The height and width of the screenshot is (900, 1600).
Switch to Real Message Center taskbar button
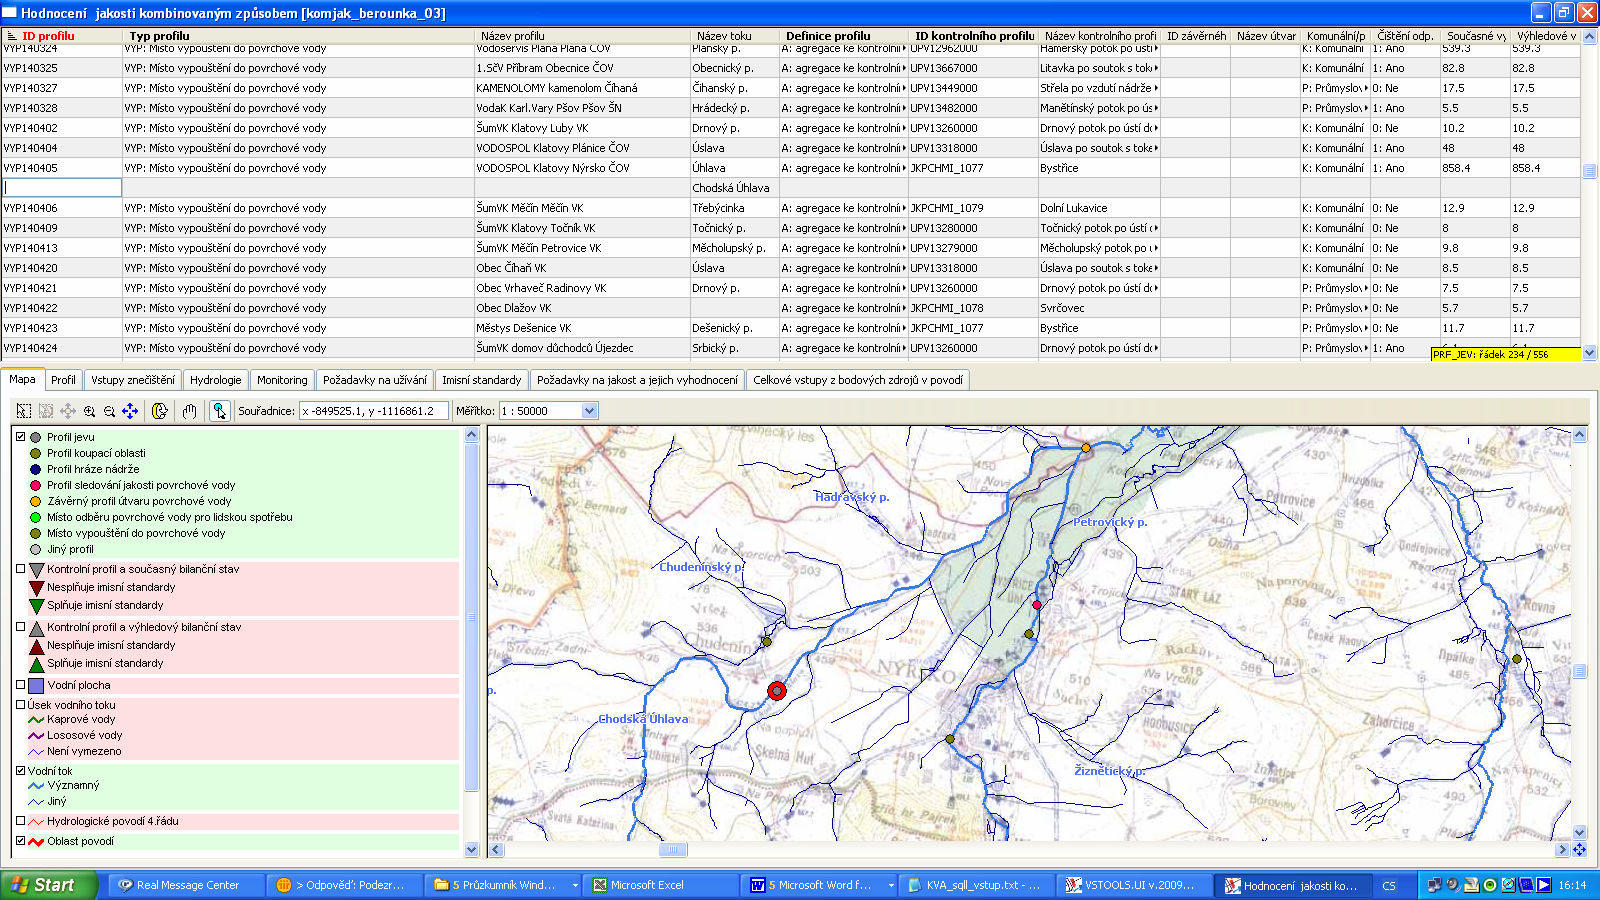tap(186, 885)
